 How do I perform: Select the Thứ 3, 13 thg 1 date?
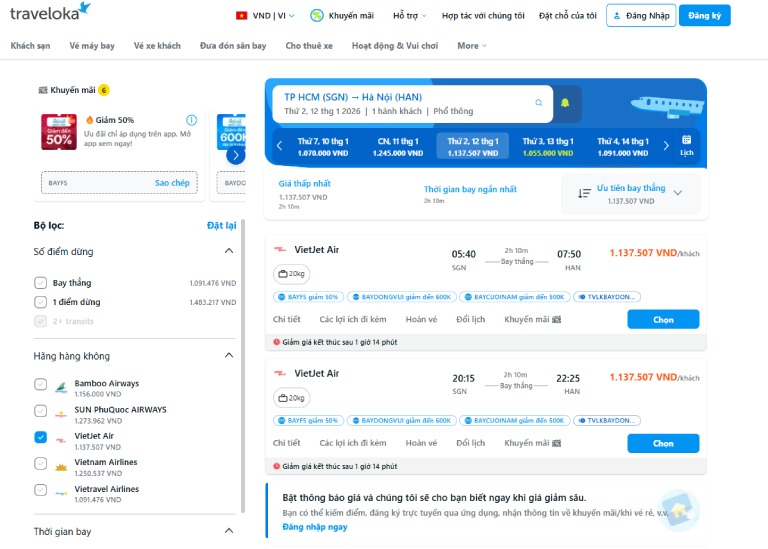tap(547, 146)
